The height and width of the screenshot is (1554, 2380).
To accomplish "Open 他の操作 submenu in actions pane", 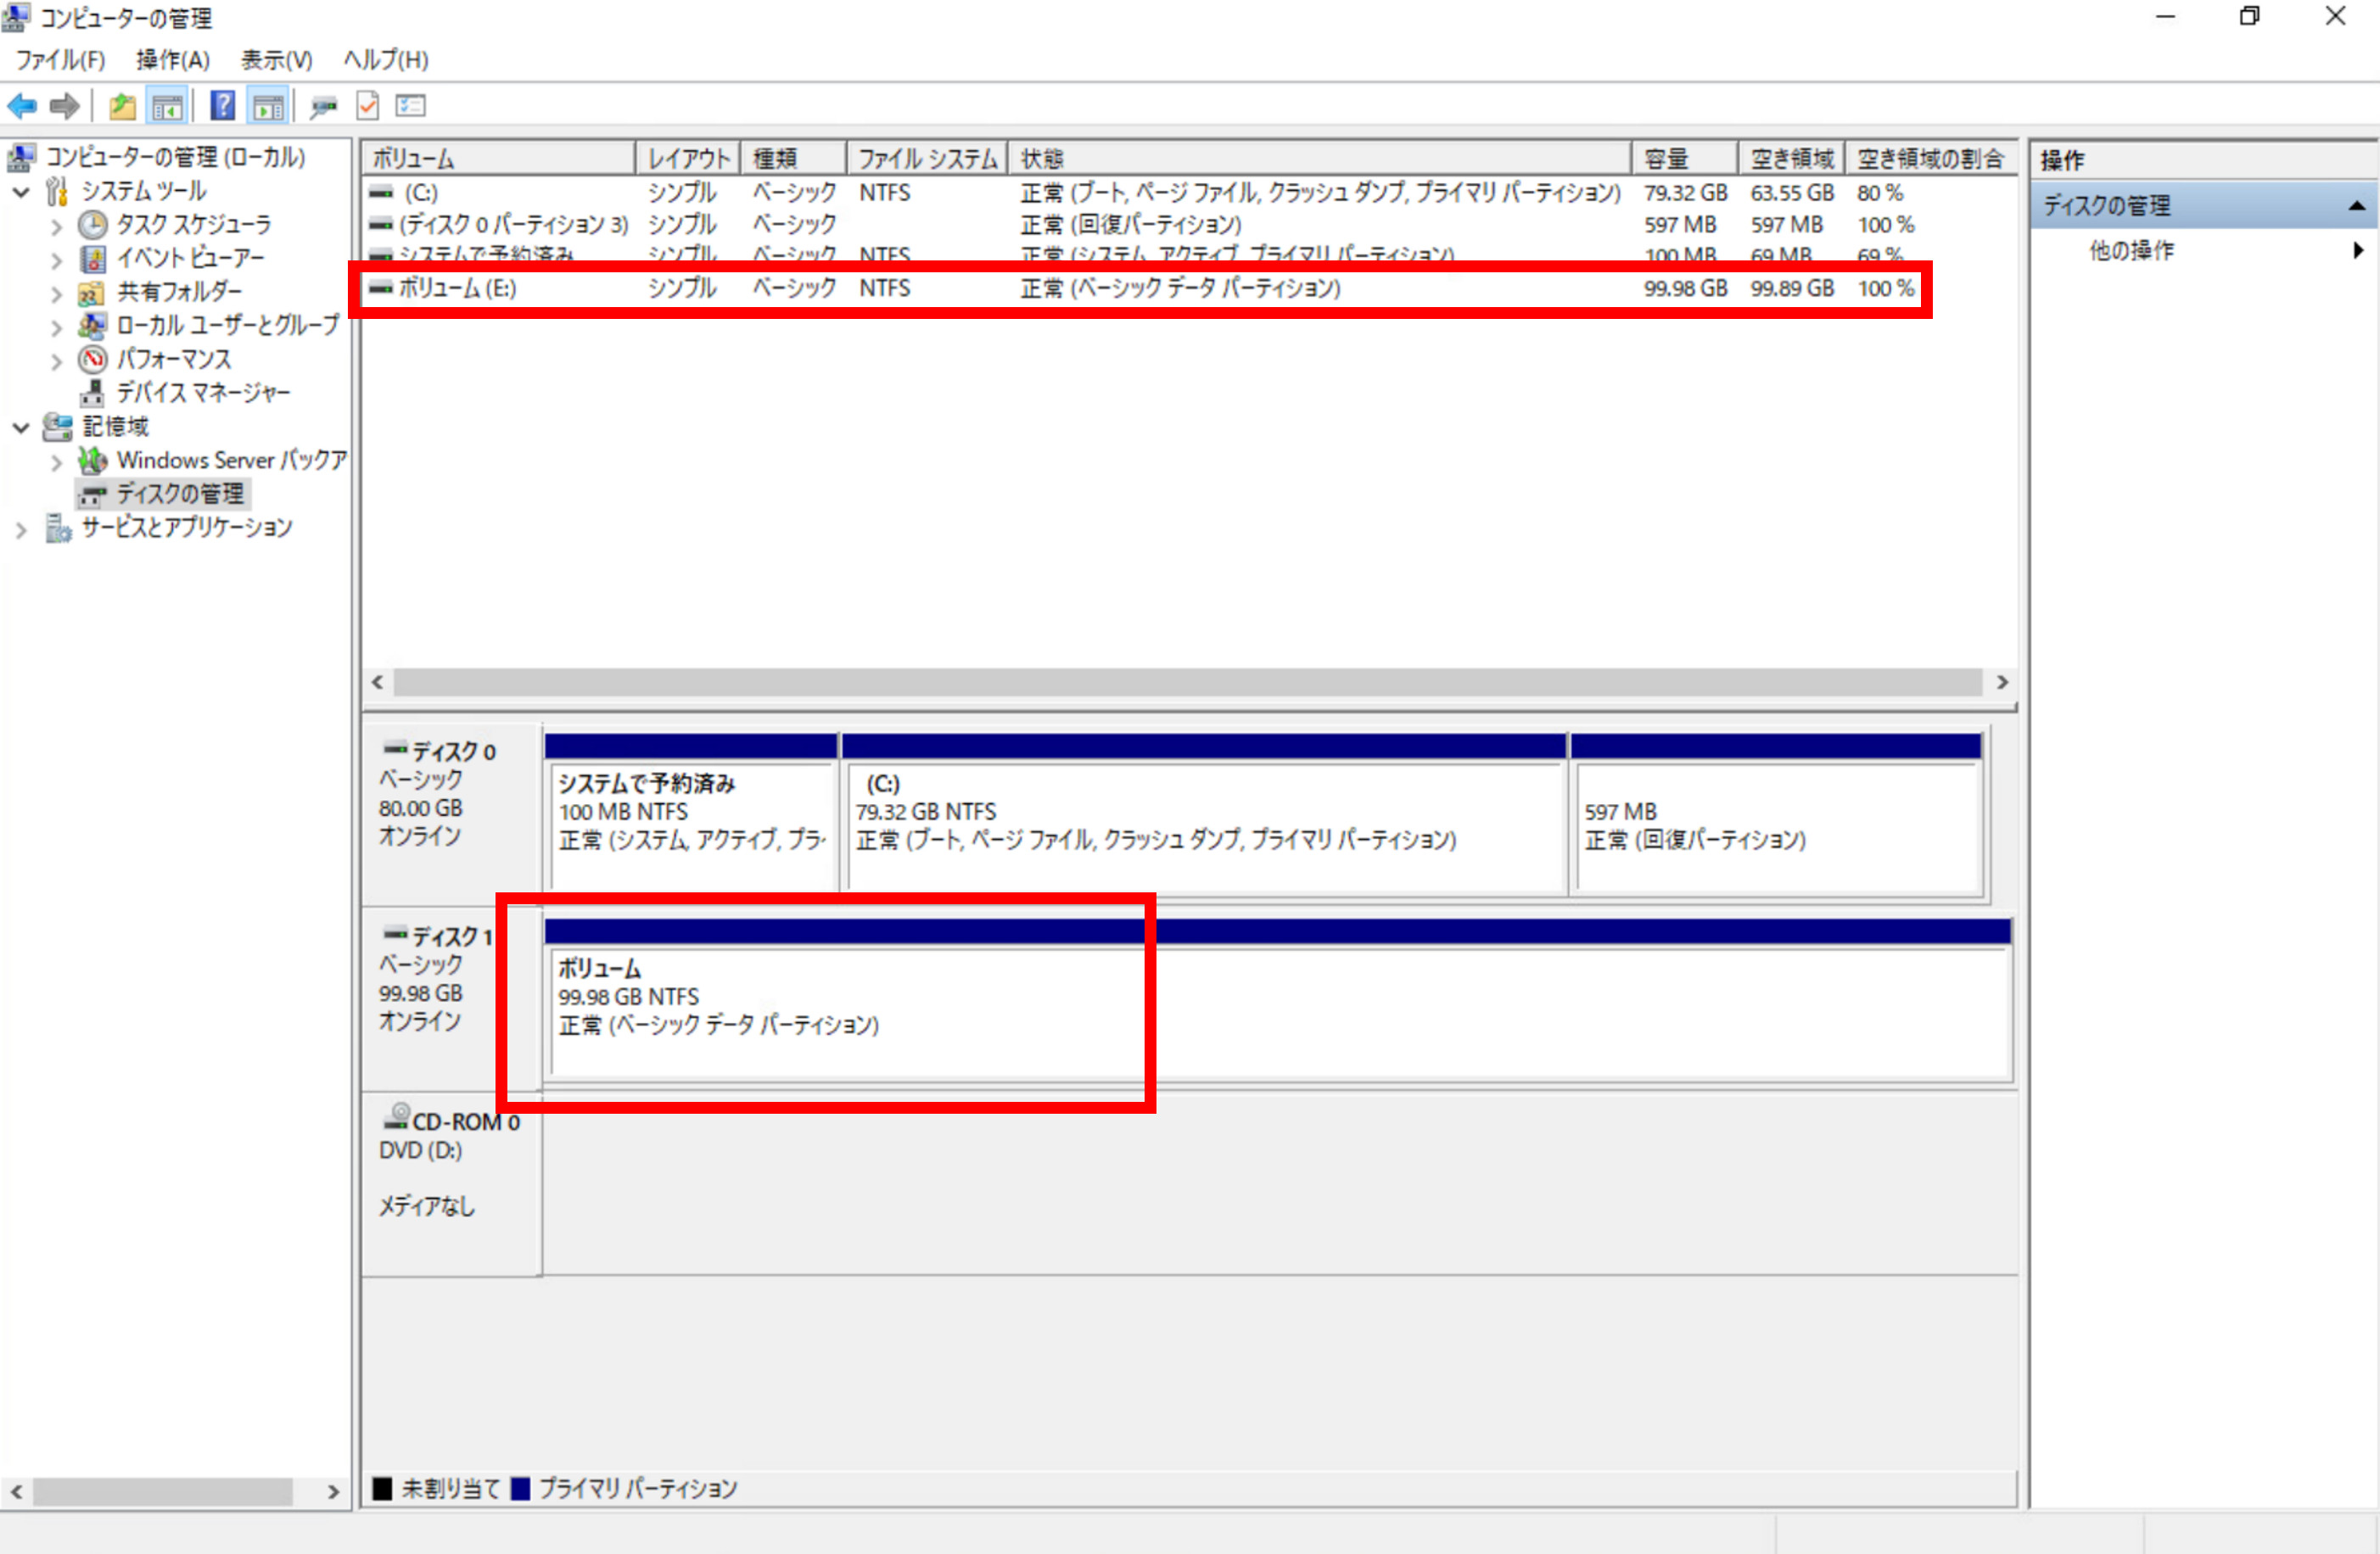I will pos(2131,251).
